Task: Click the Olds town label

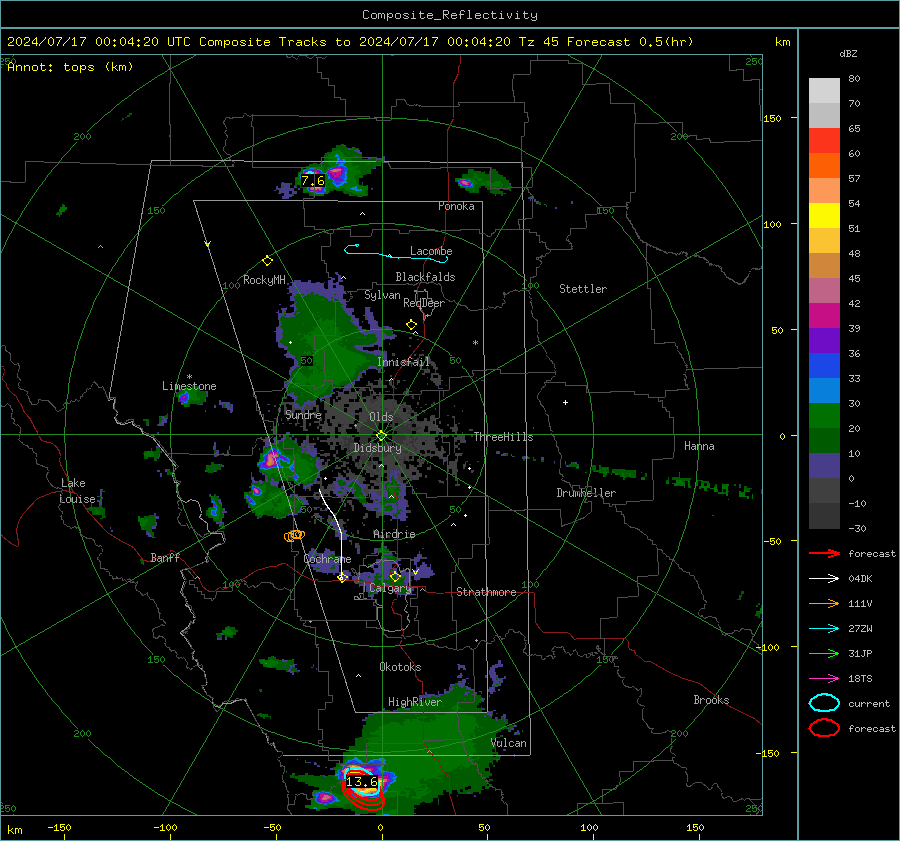Action: point(381,417)
